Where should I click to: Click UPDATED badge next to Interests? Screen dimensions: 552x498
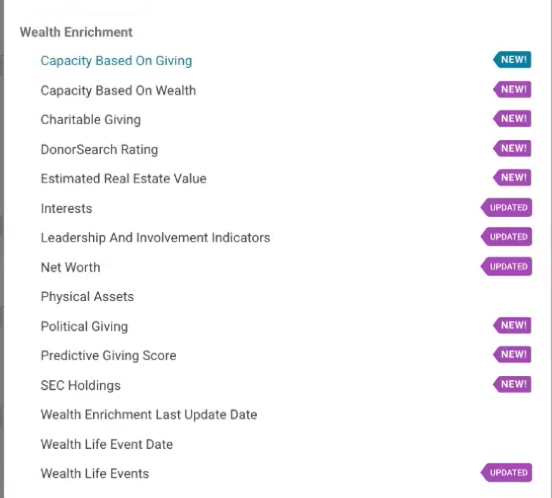tap(506, 207)
